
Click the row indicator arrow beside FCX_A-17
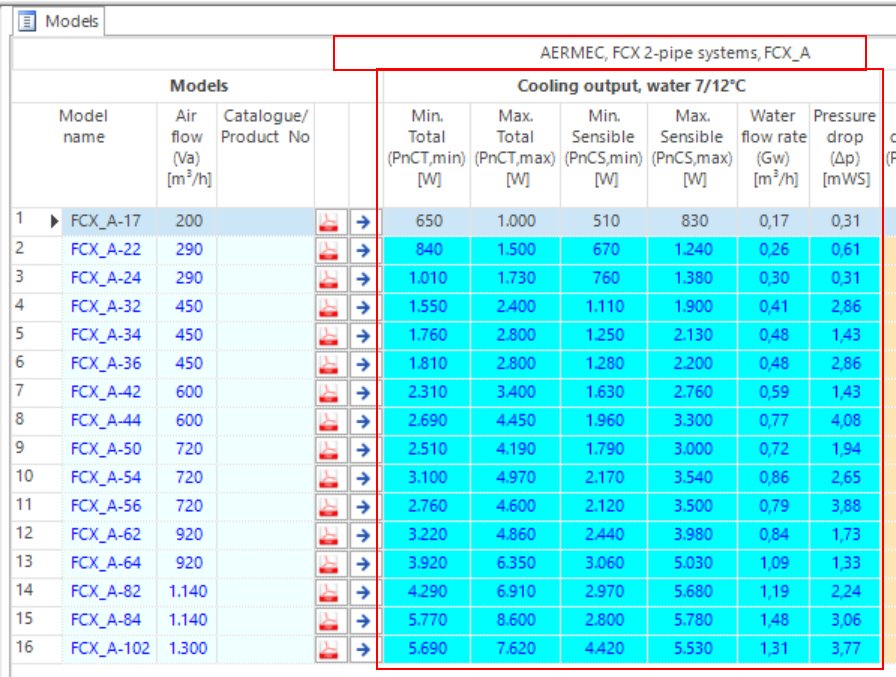(x=55, y=222)
